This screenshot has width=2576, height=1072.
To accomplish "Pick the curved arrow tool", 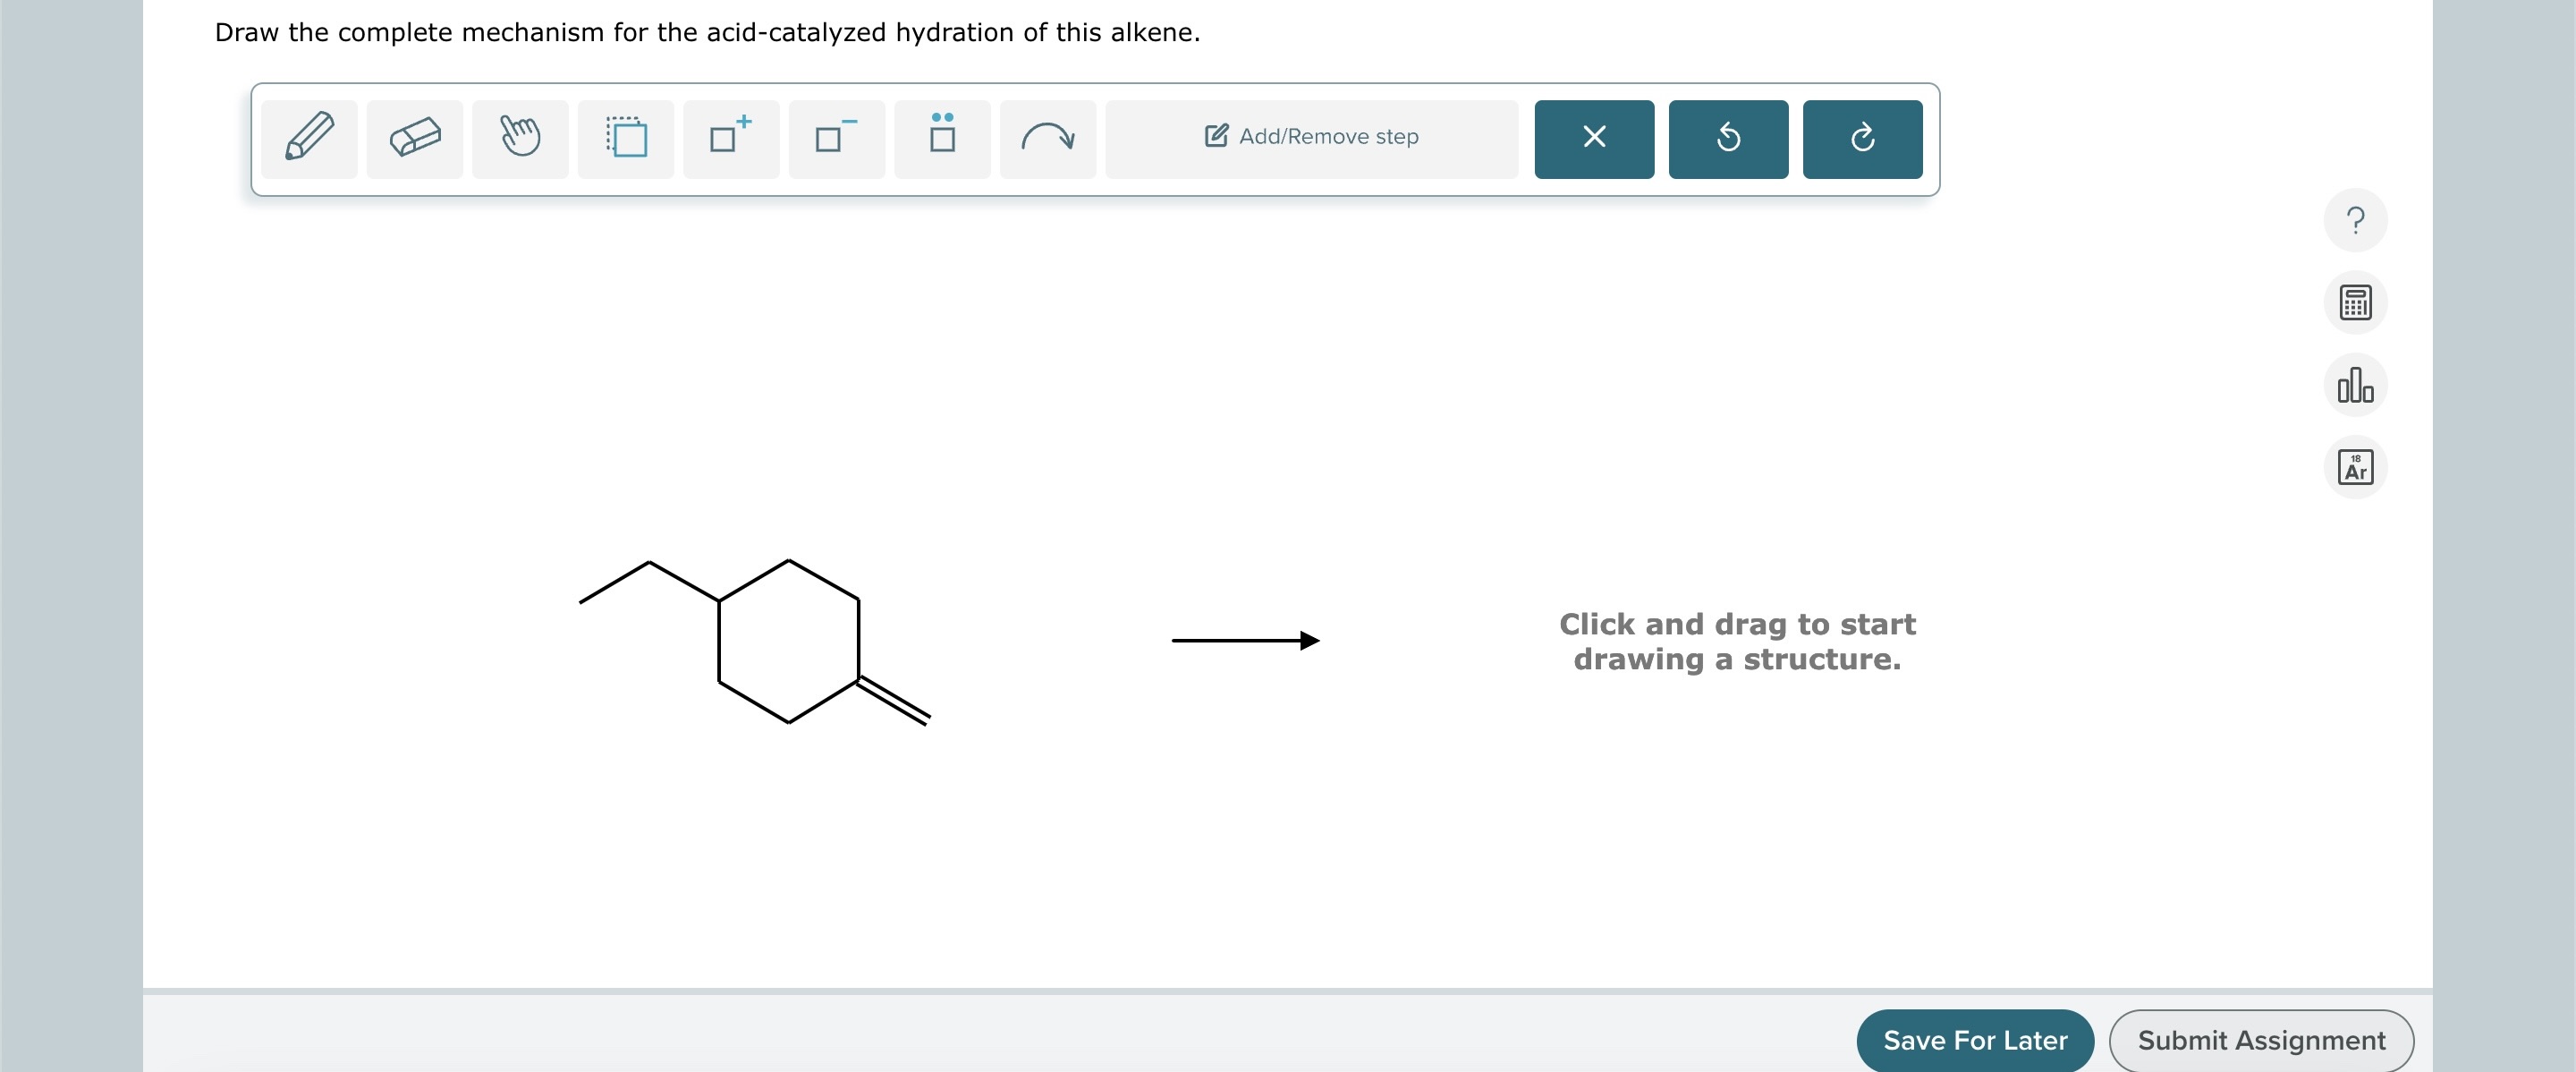I will [x=1047, y=138].
